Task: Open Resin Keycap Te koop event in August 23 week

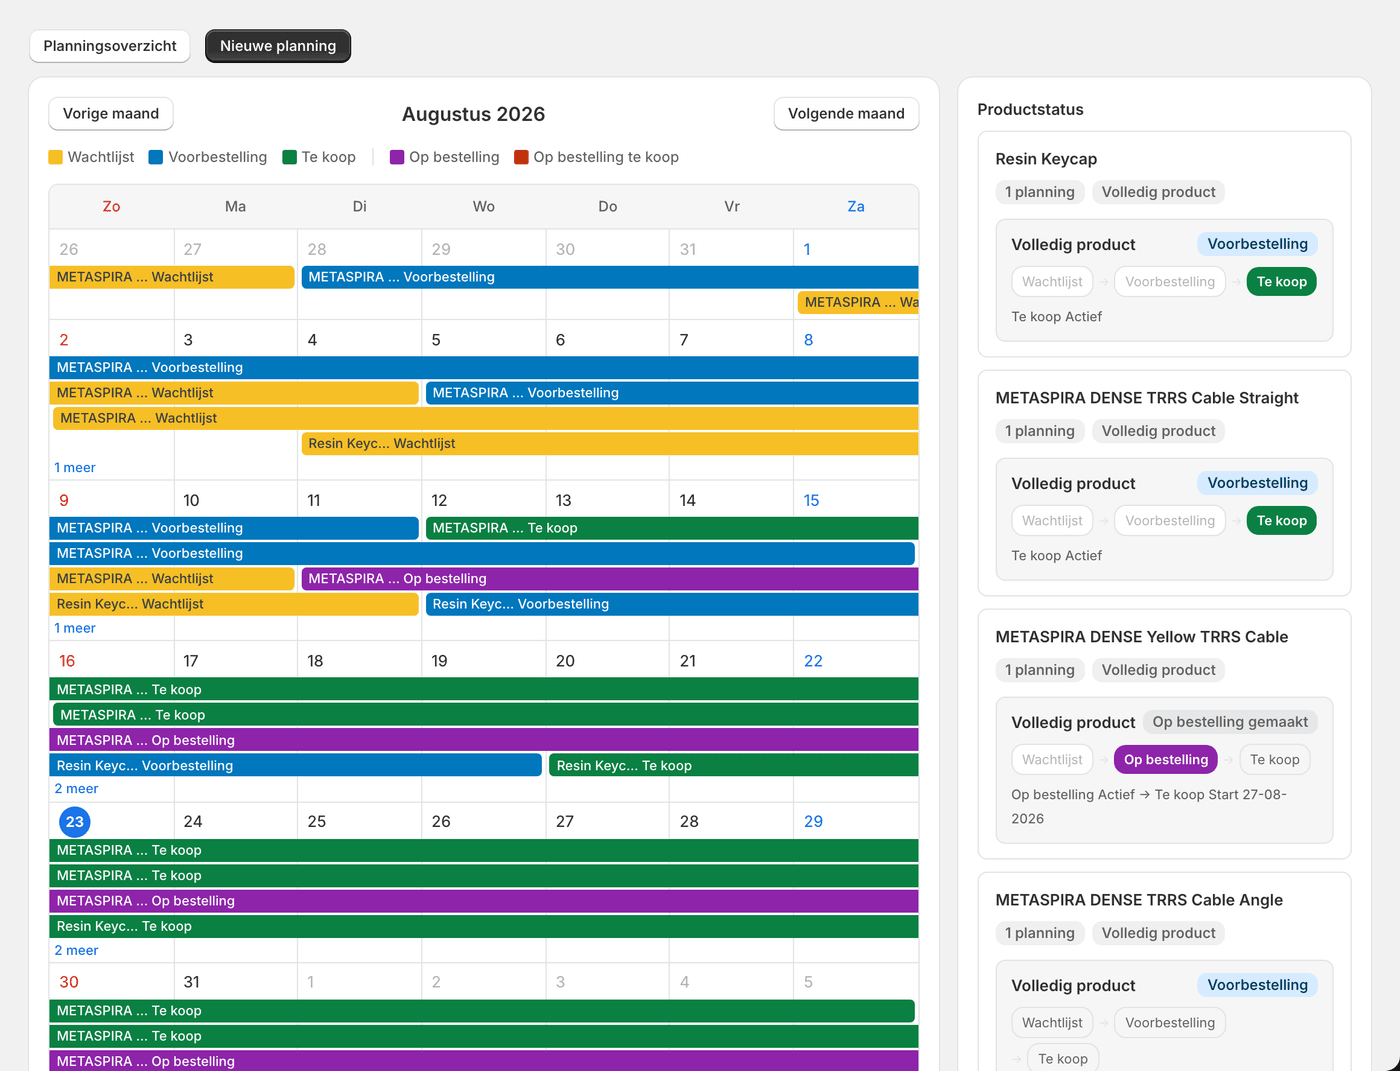Action: pos(484,927)
